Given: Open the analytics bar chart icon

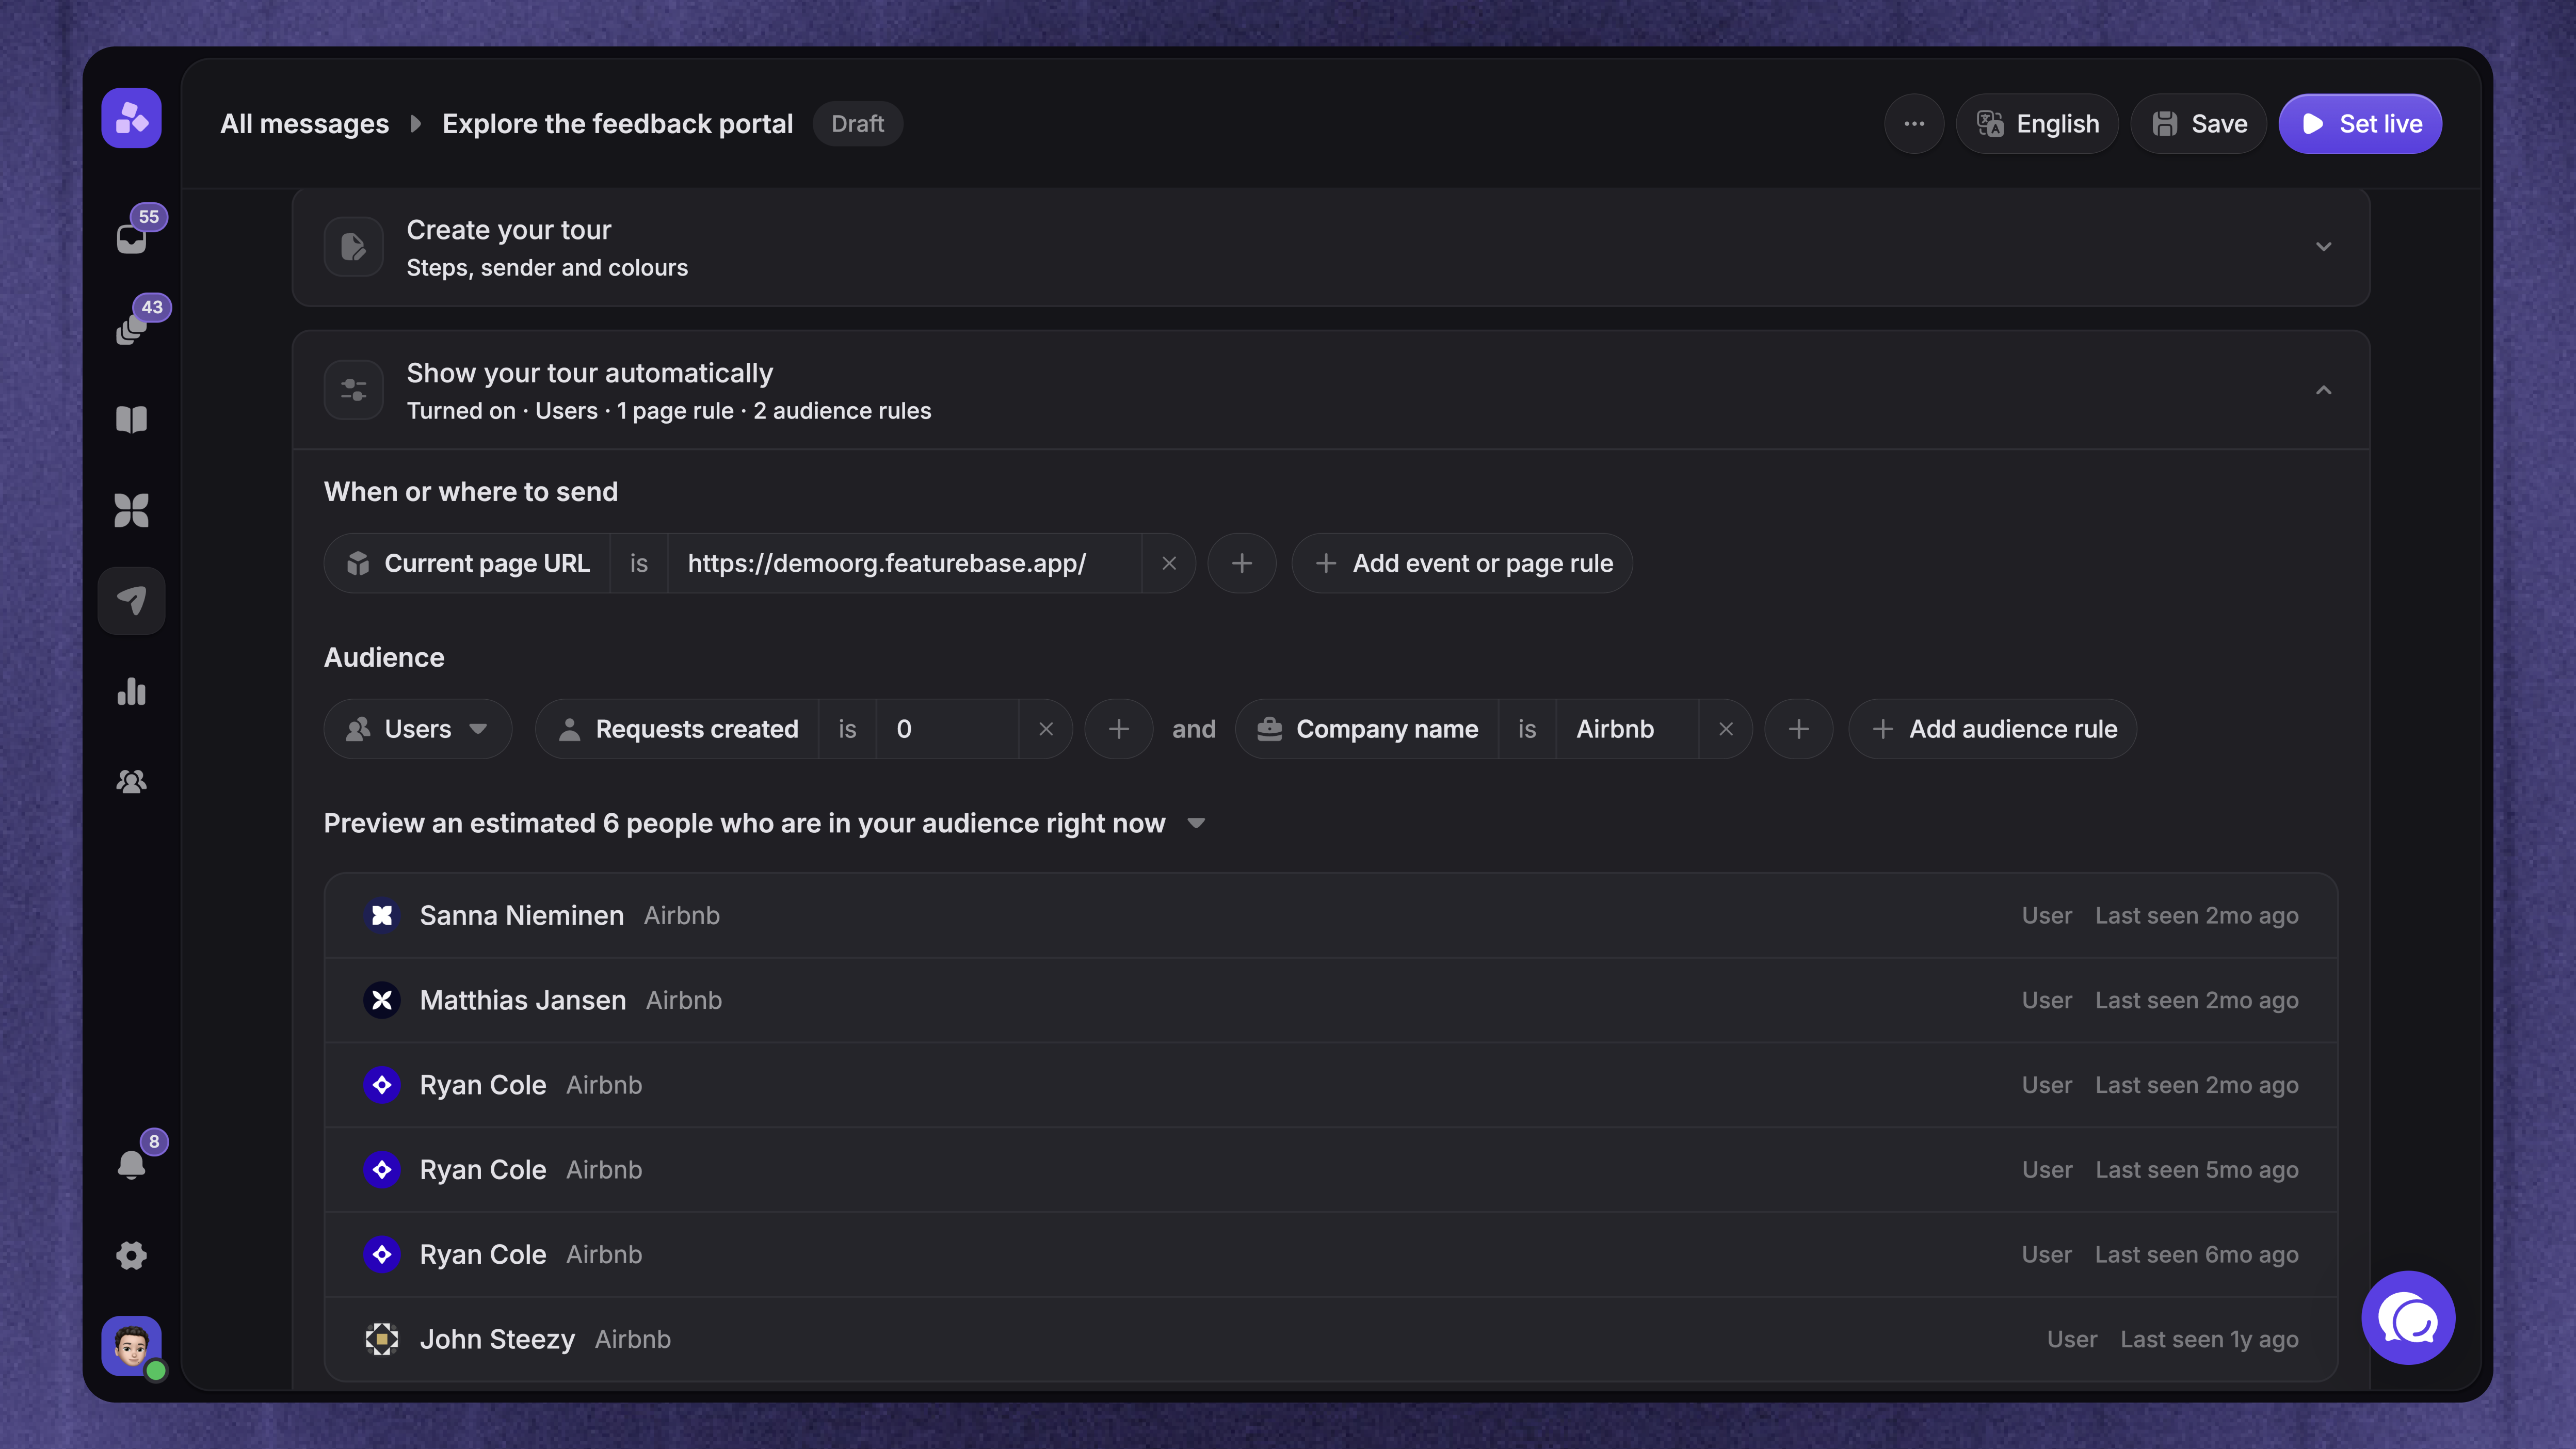Looking at the screenshot, I should click(x=132, y=691).
